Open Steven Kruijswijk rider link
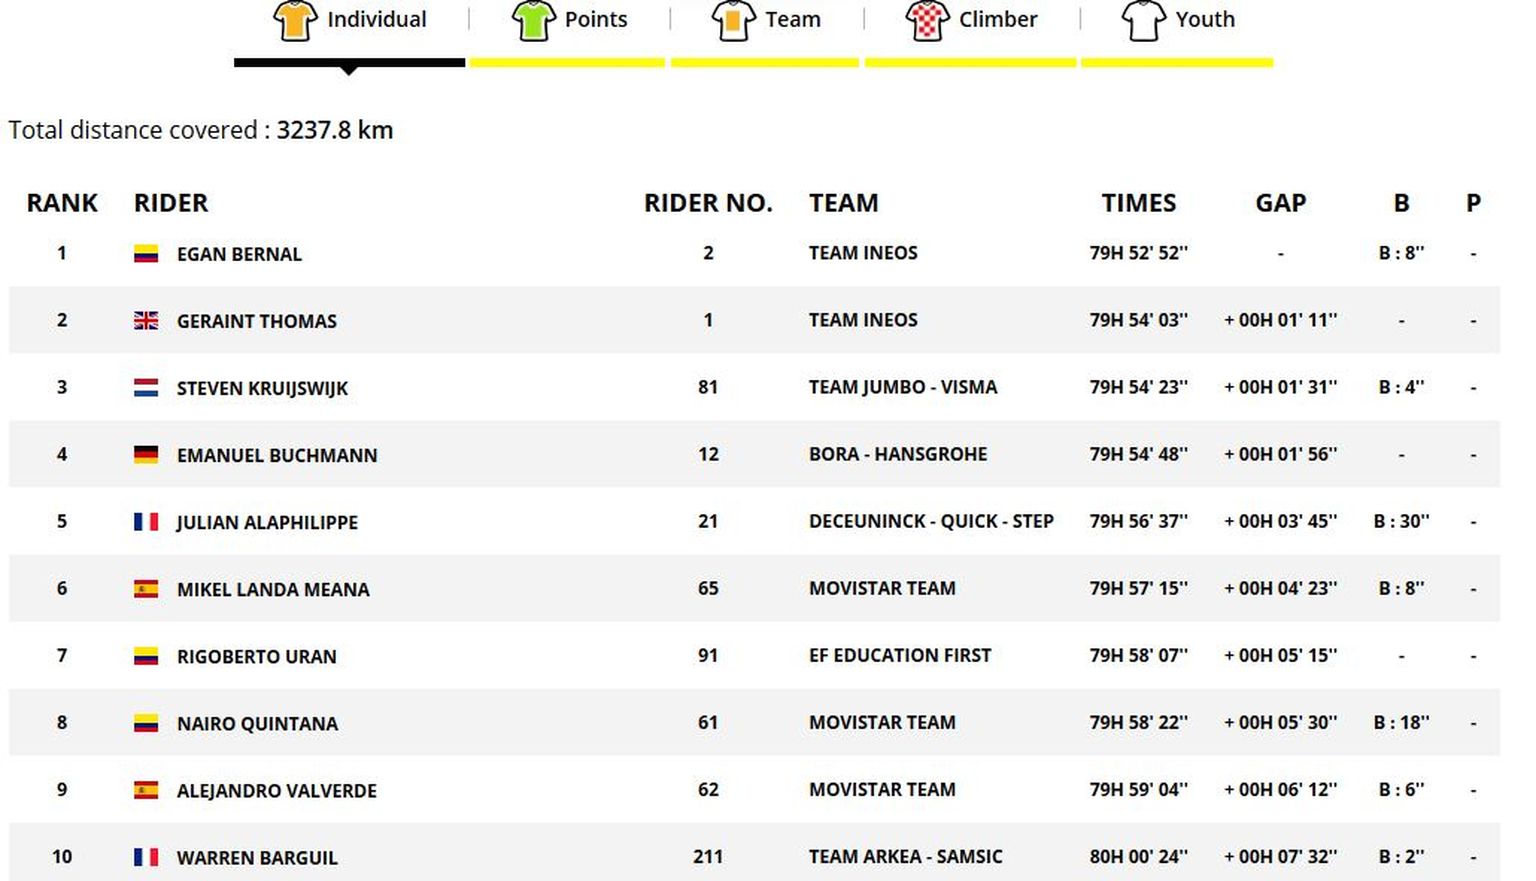Image resolution: width=1536 pixels, height=881 pixels. (262, 388)
